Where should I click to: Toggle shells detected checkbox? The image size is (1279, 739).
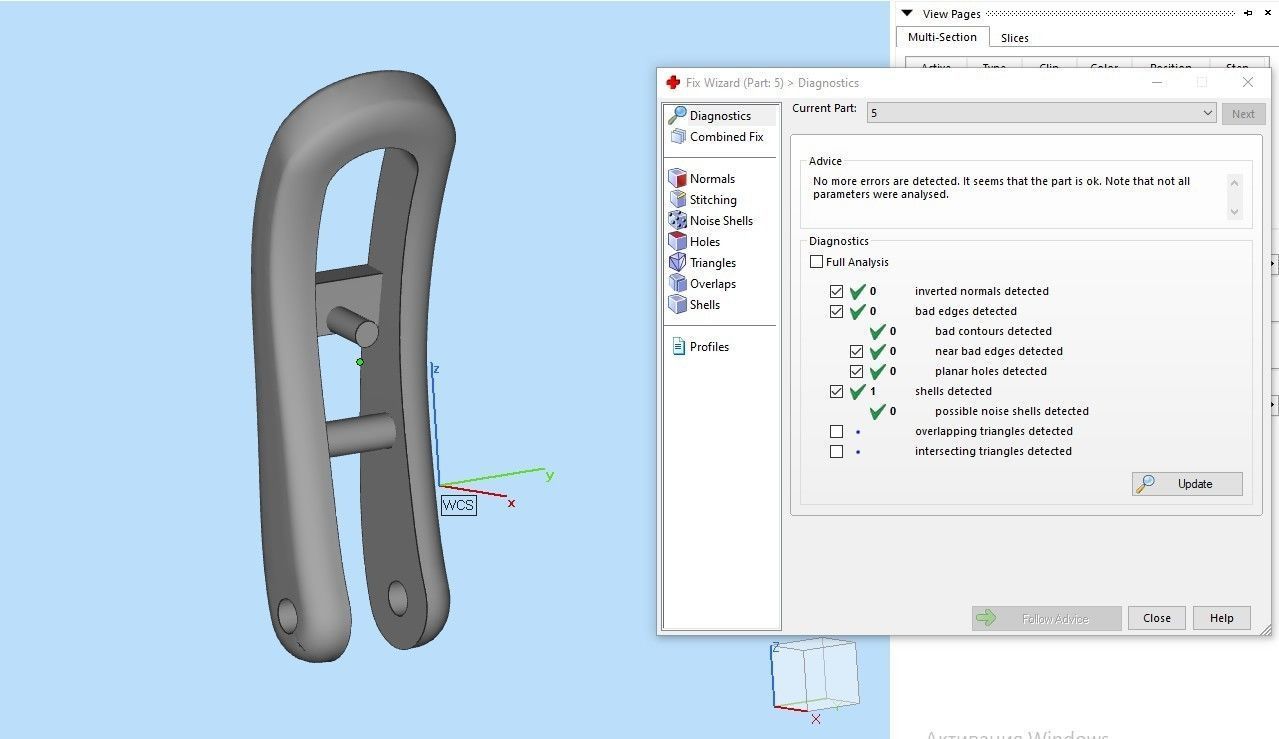[x=837, y=392]
